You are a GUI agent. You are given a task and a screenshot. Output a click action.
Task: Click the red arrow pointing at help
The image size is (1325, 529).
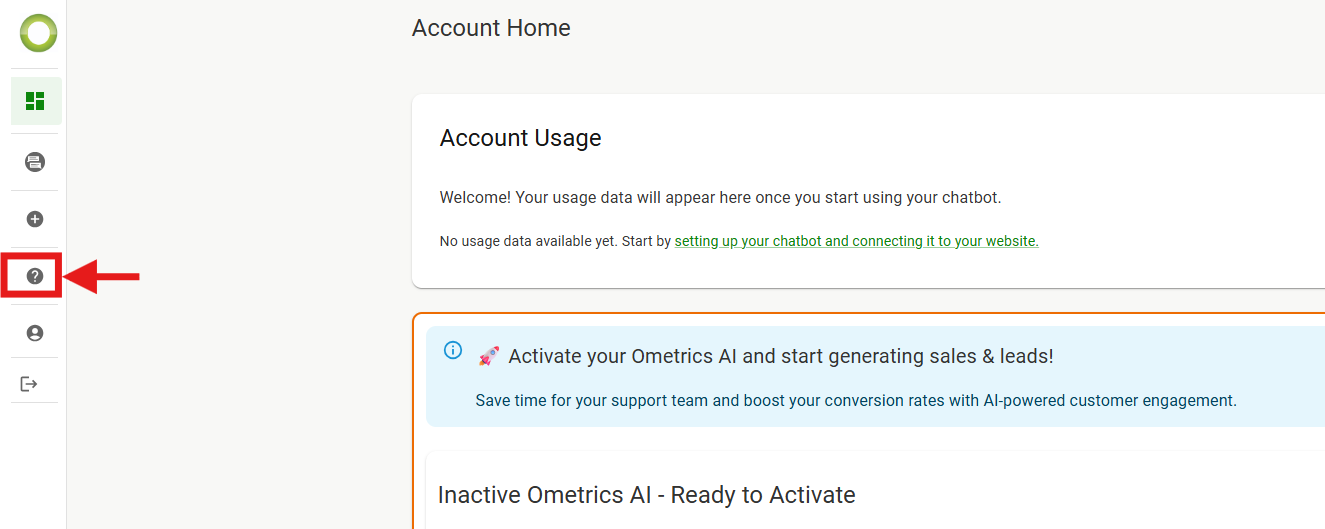tap(105, 277)
